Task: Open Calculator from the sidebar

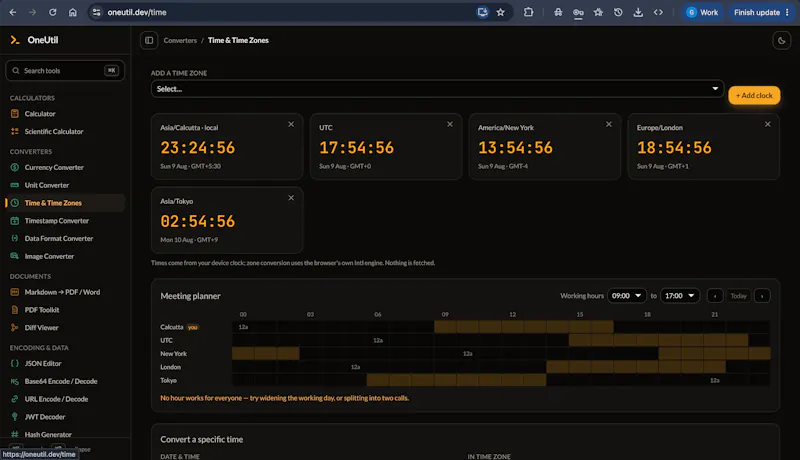Action: (x=40, y=114)
